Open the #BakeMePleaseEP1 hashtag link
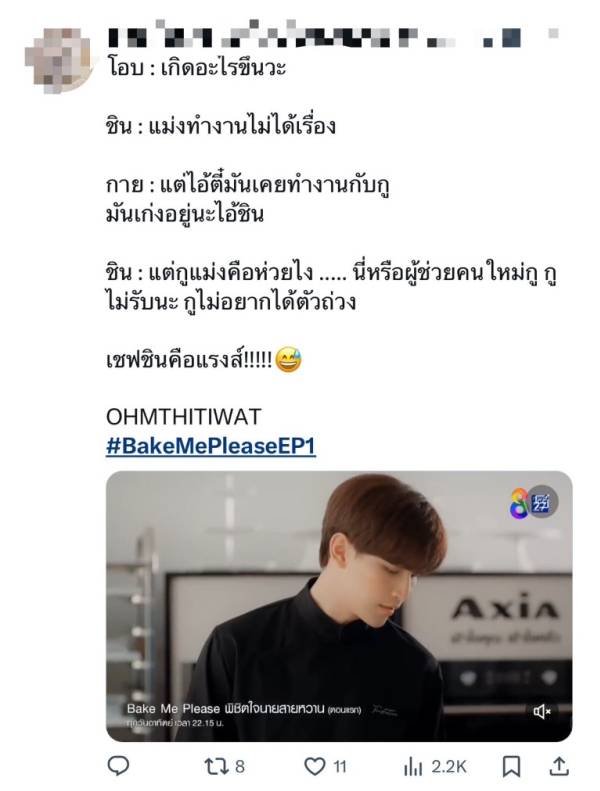This screenshot has height=791, width=600. [x=211, y=446]
